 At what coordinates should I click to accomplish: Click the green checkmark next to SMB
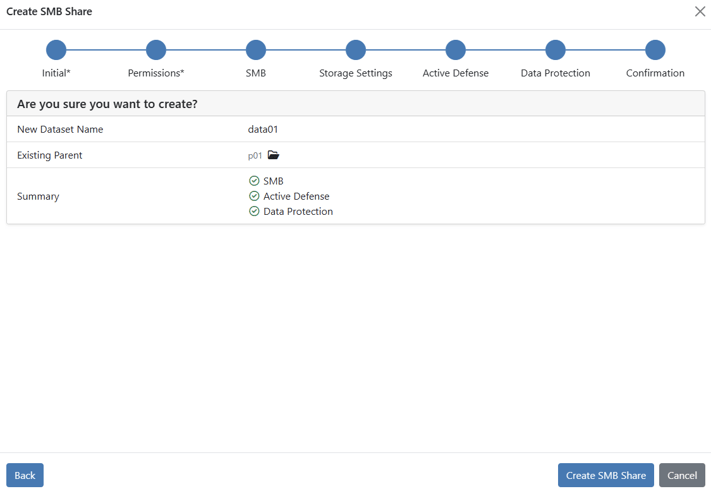254,181
